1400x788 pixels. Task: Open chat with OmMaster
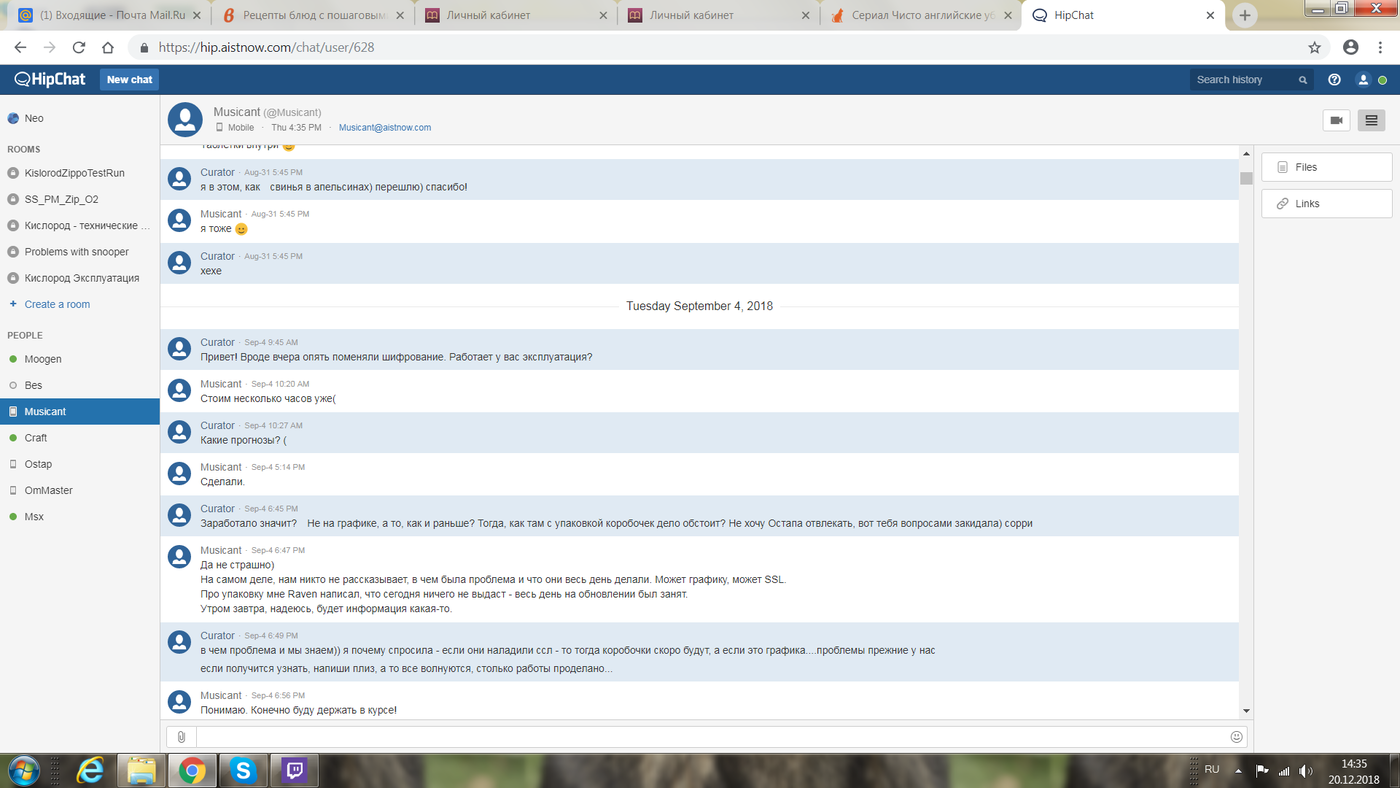point(80,490)
